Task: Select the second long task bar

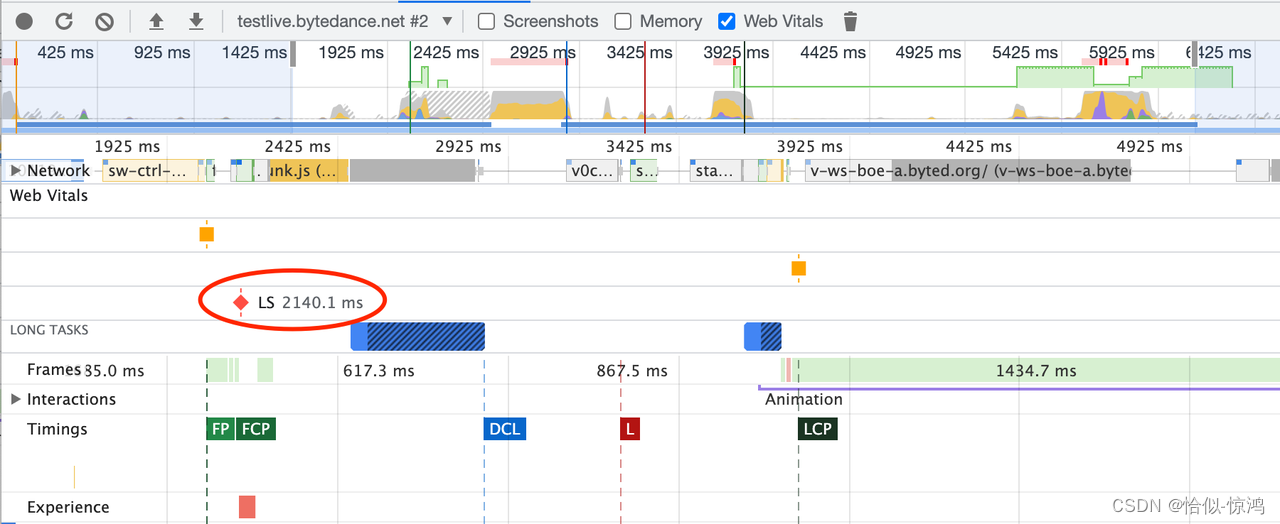Action: (763, 337)
